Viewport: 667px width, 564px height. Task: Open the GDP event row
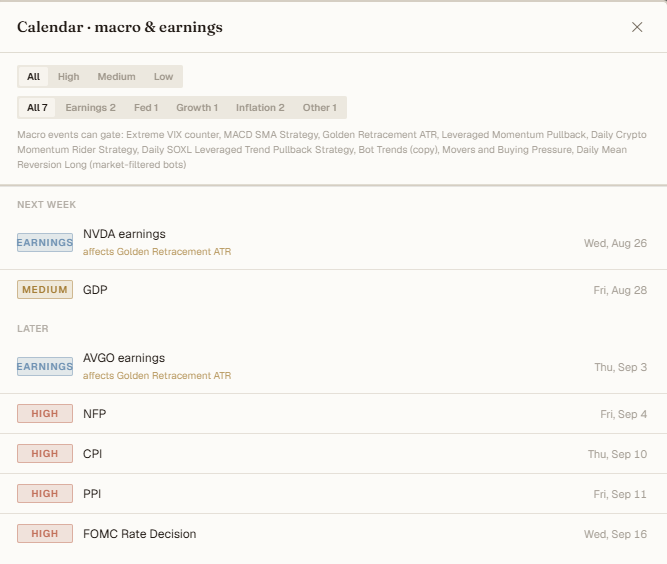[334, 290]
